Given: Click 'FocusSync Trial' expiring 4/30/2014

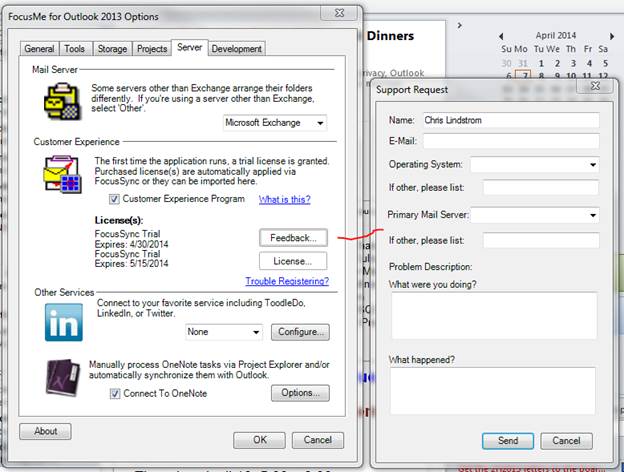Looking at the screenshot, I should click(127, 234).
